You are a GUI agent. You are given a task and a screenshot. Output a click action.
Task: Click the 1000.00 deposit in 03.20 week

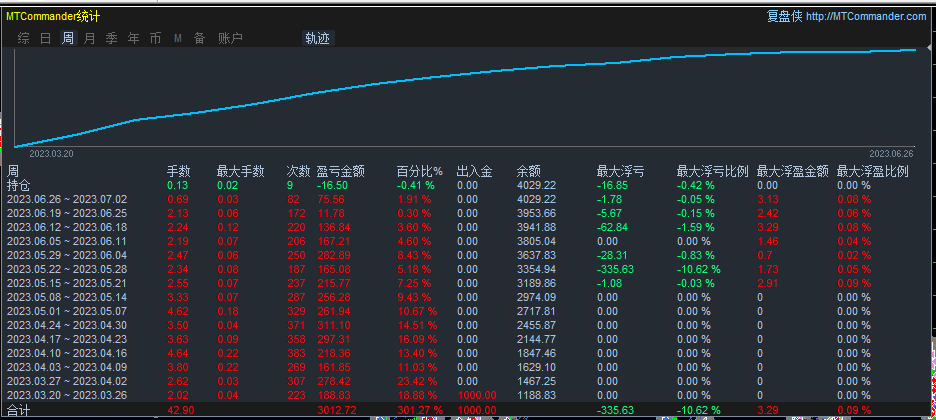(477, 395)
